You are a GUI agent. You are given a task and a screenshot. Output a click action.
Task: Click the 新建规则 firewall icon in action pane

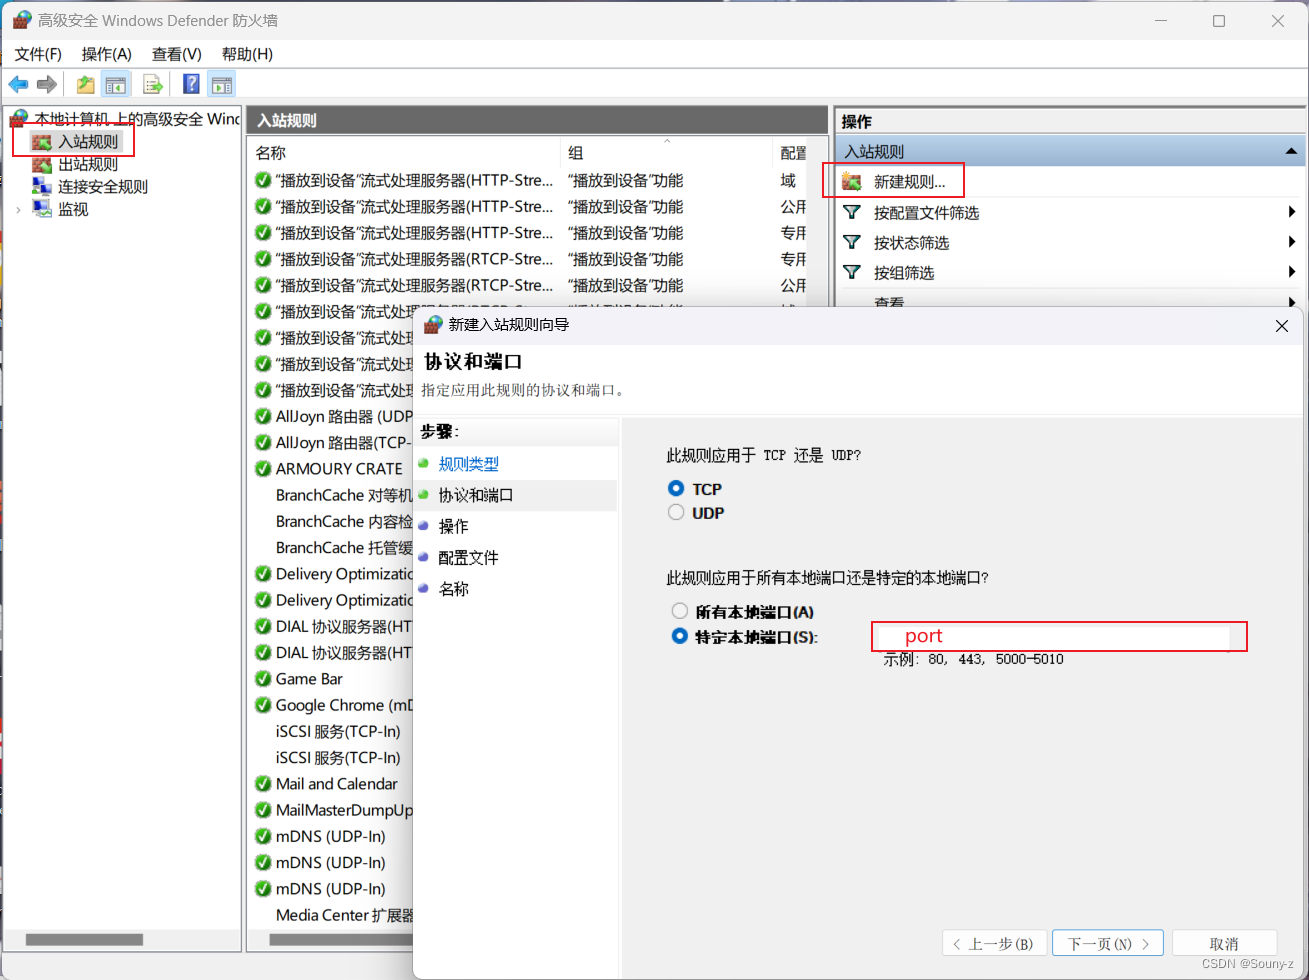pos(851,180)
